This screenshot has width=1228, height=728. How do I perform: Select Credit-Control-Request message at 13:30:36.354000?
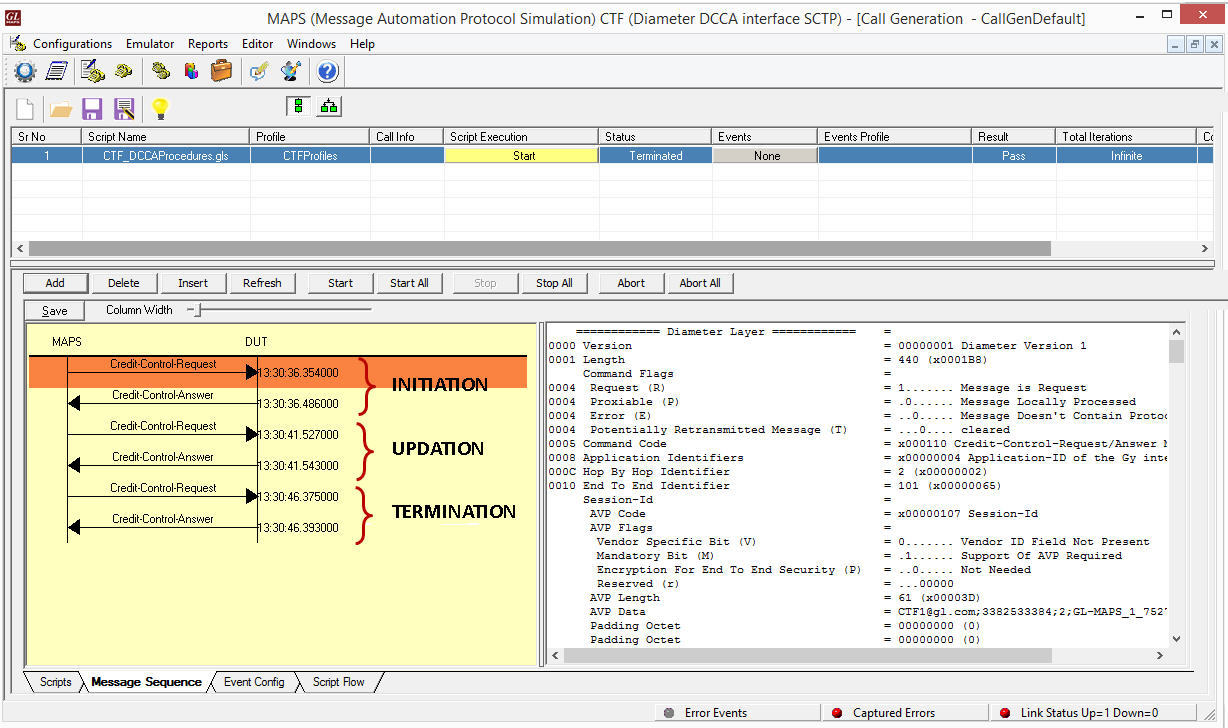[x=278, y=372]
